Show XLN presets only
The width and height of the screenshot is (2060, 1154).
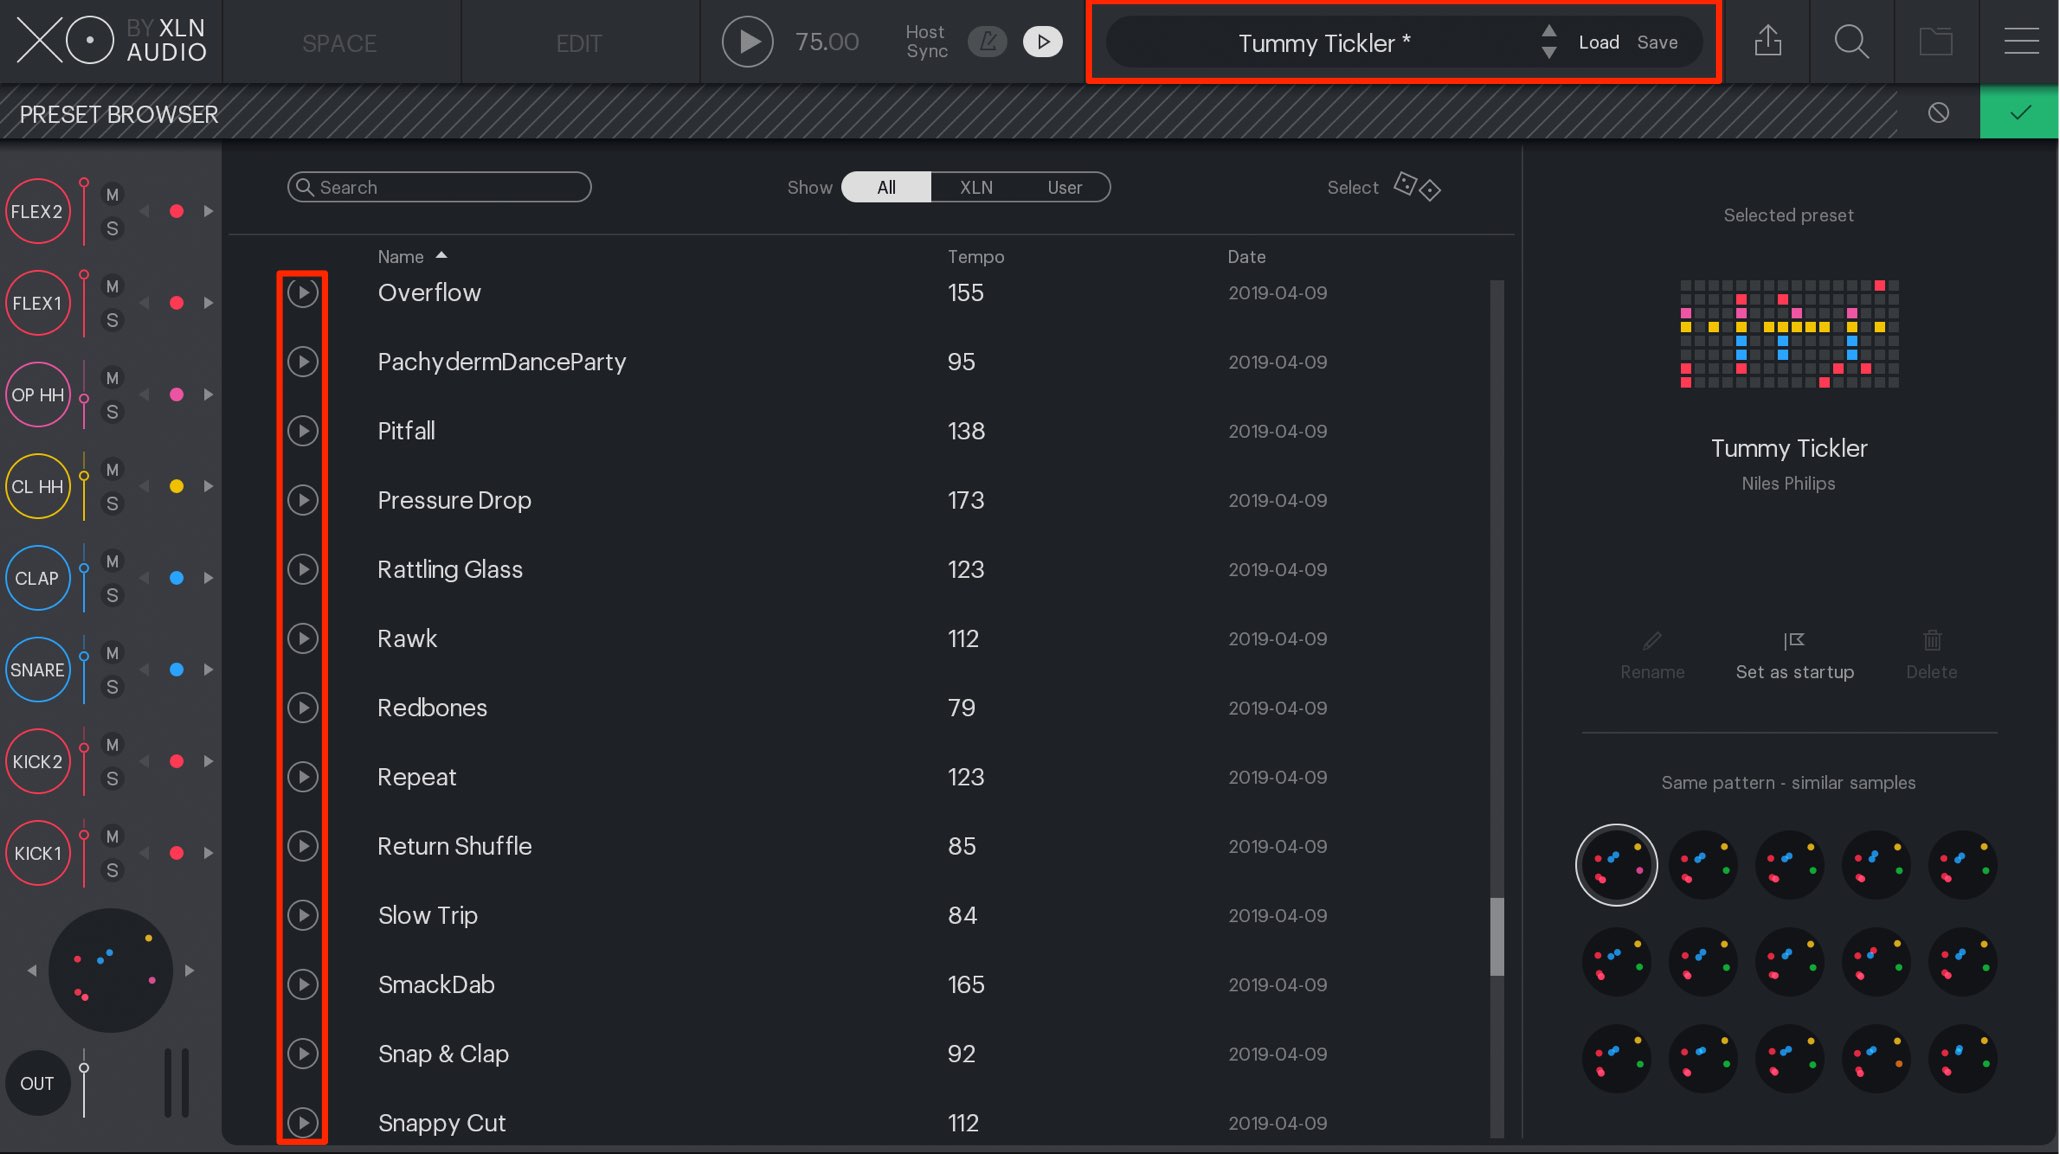click(976, 187)
